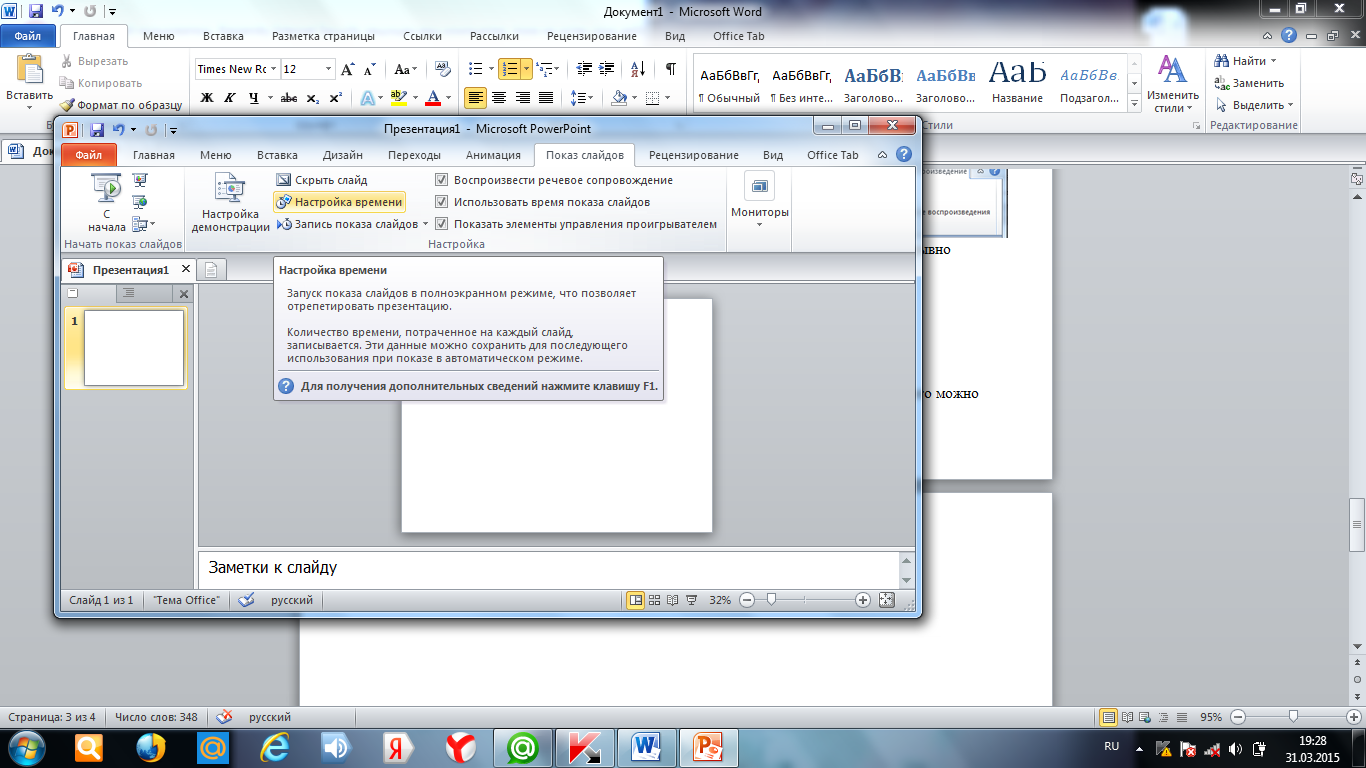Image resolution: width=1366 pixels, height=768 pixels.
Task: Click in Заметки к слайду notes area
Action: pos(550,568)
